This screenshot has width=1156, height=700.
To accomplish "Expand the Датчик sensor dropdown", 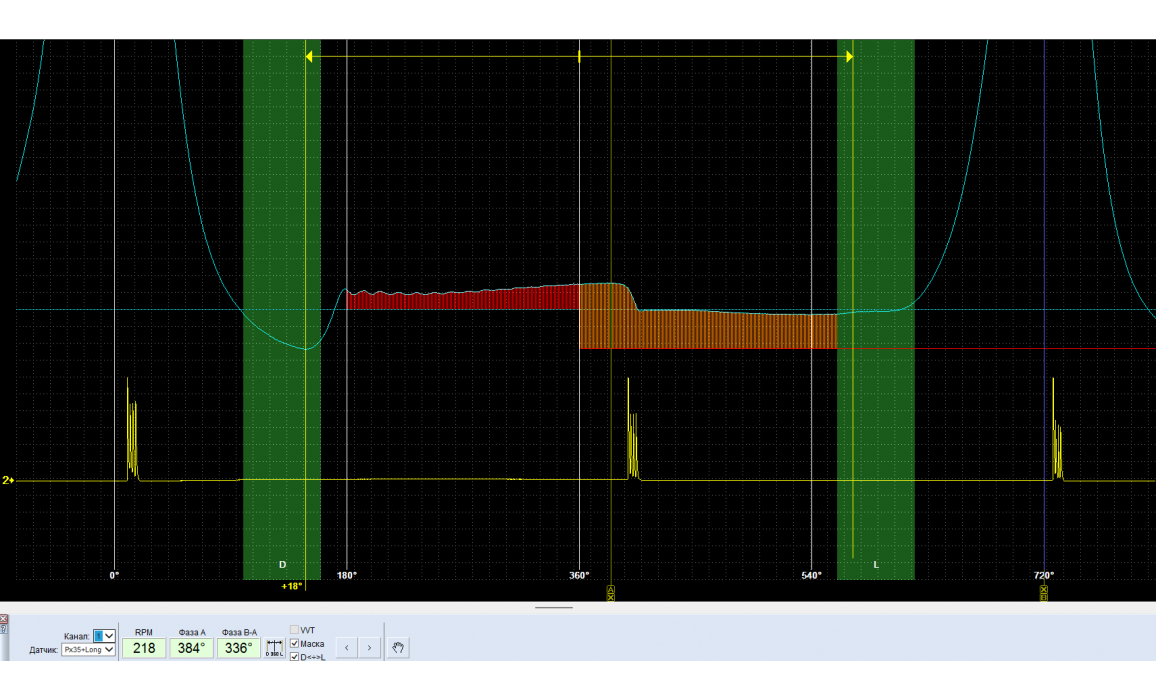I will (88, 650).
